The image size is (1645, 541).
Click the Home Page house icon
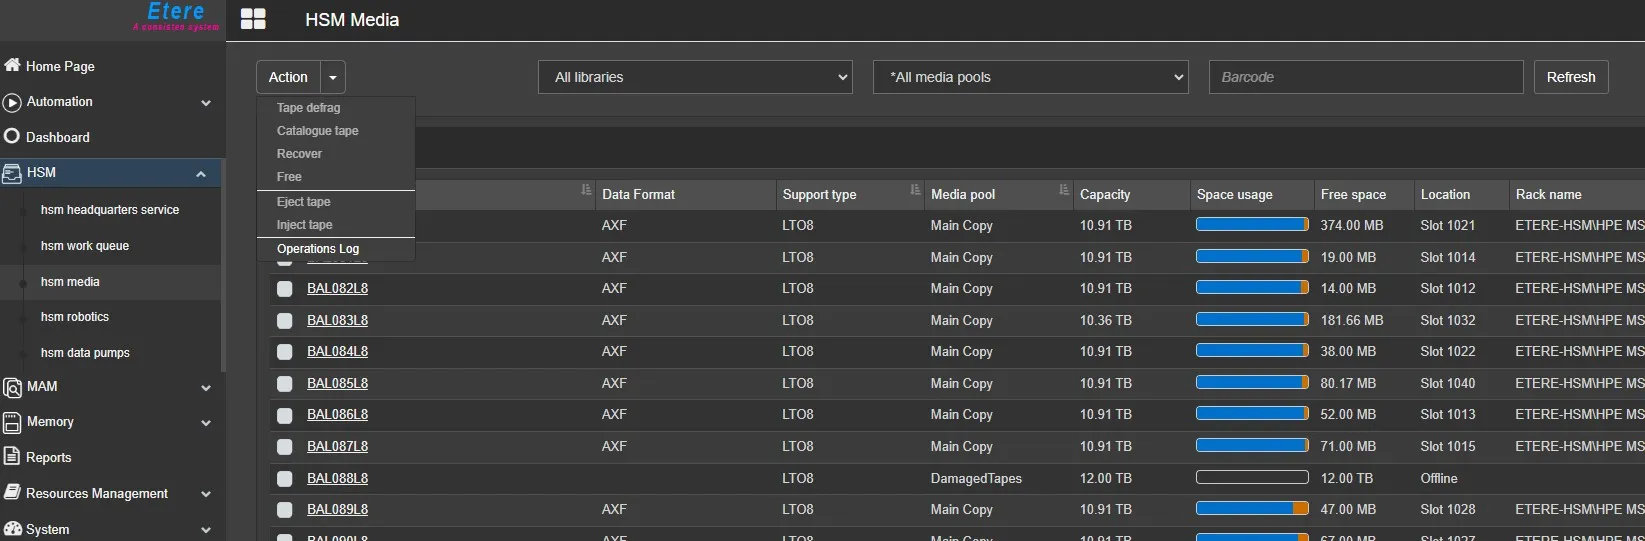pyautogui.click(x=12, y=65)
